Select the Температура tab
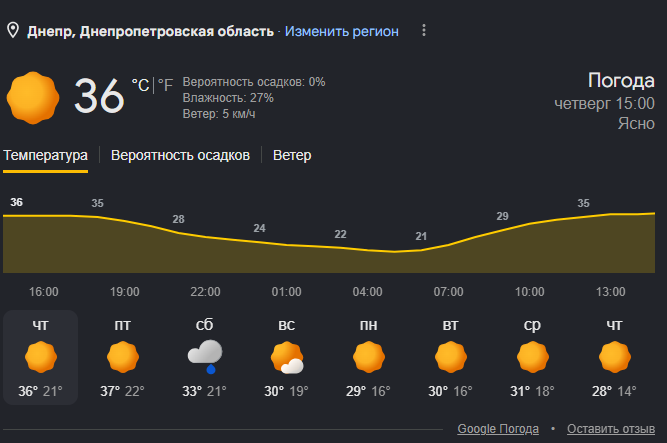This screenshot has width=667, height=443. click(46, 155)
